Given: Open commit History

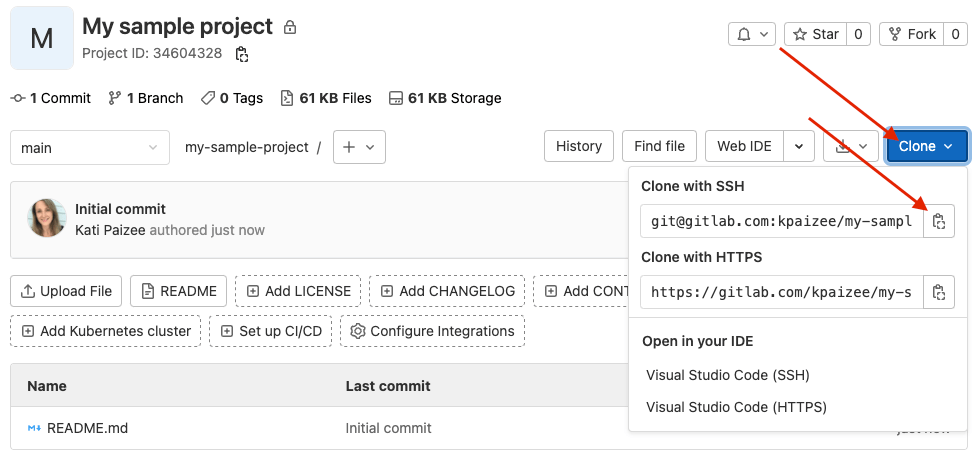Looking at the screenshot, I should click(x=578, y=146).
